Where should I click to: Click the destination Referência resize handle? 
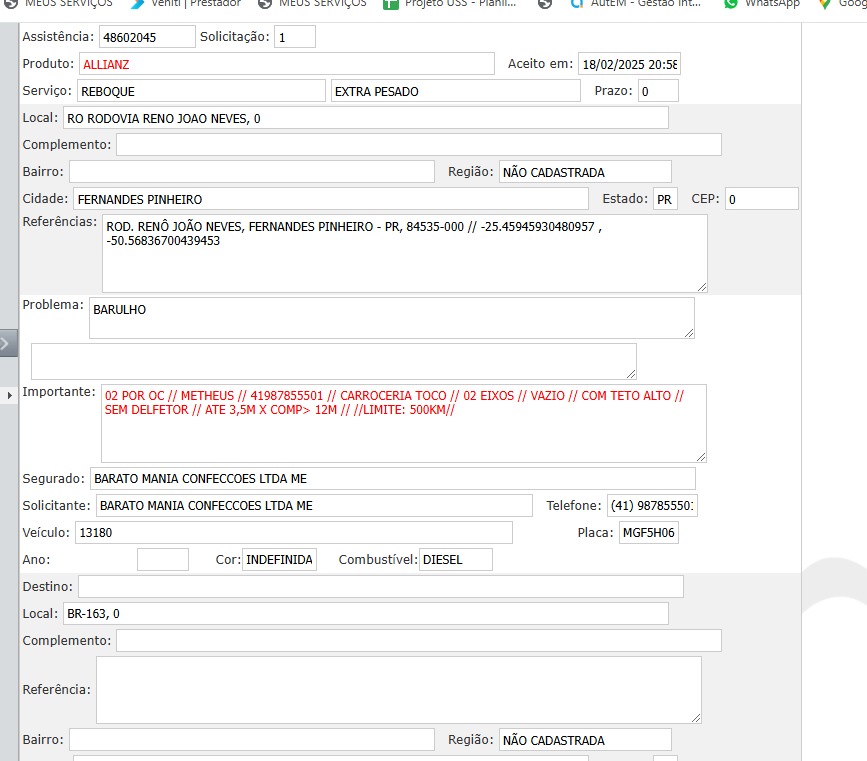(x=696, y=718)
